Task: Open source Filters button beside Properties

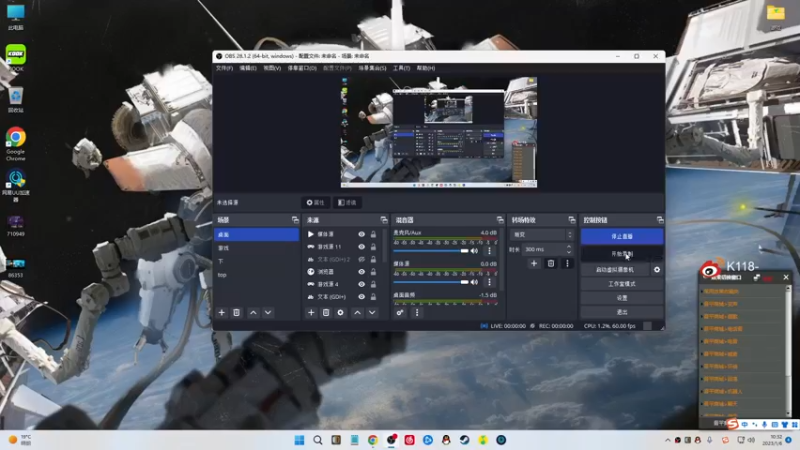Action: (347, 203)
